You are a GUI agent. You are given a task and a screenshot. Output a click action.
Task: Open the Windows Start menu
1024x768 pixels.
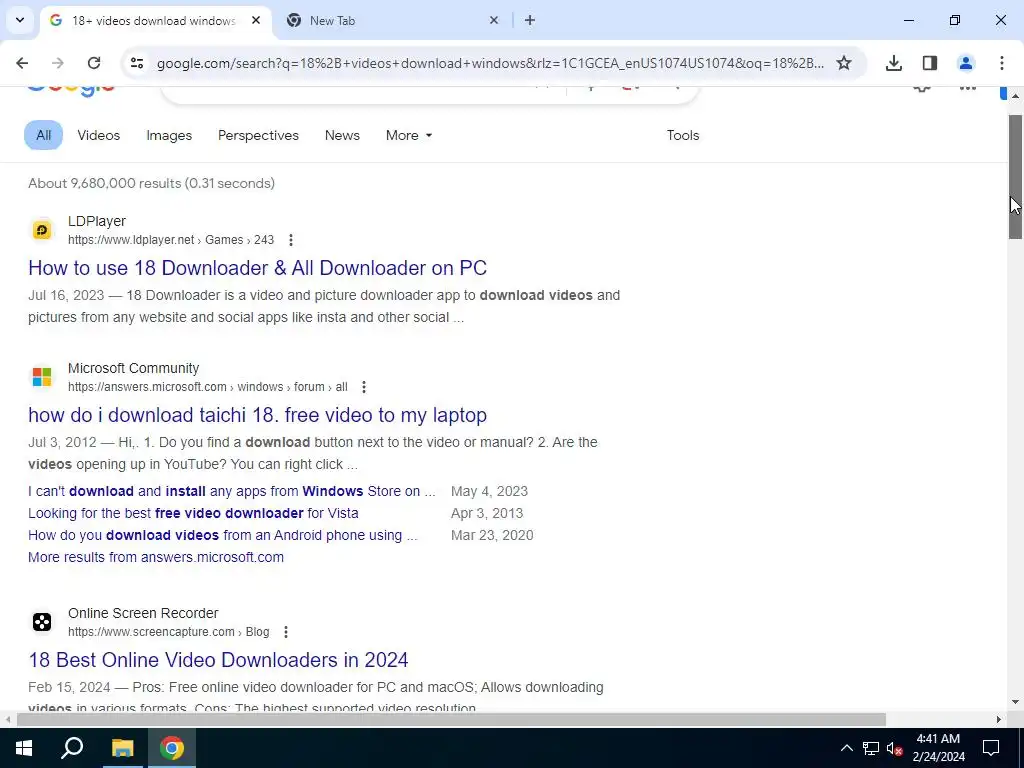(x=24, y=748)
